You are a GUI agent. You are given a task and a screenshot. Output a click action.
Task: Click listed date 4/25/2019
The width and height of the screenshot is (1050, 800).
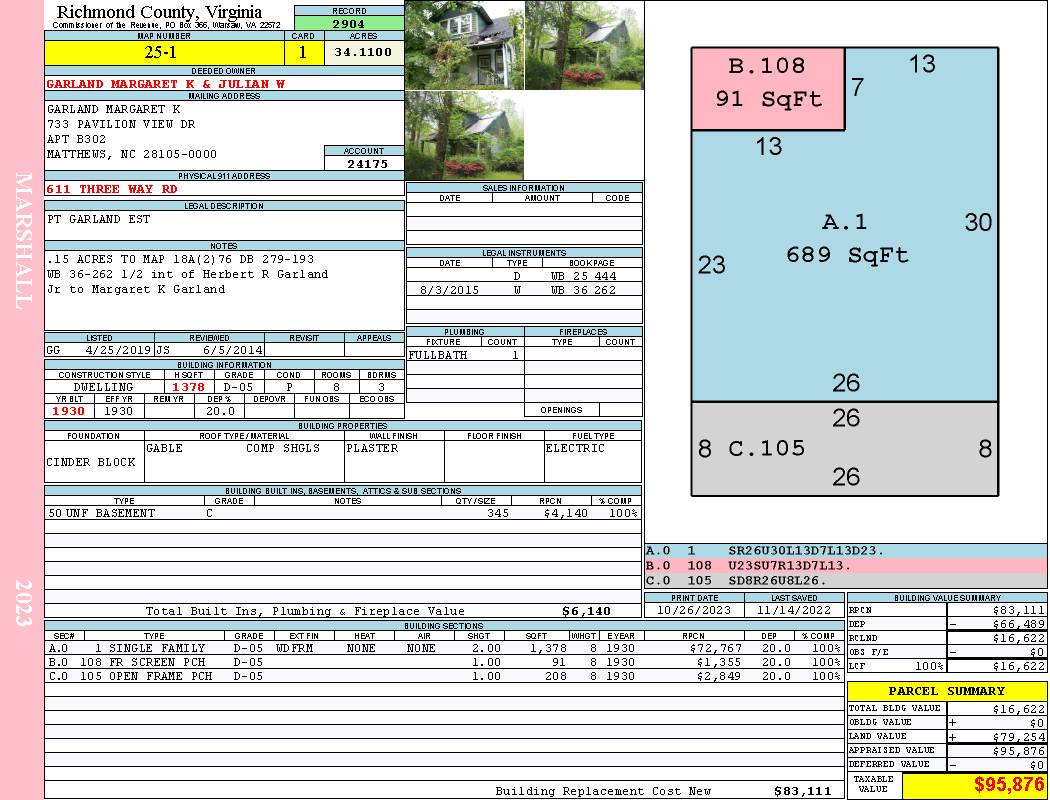(x=118, y=349)
